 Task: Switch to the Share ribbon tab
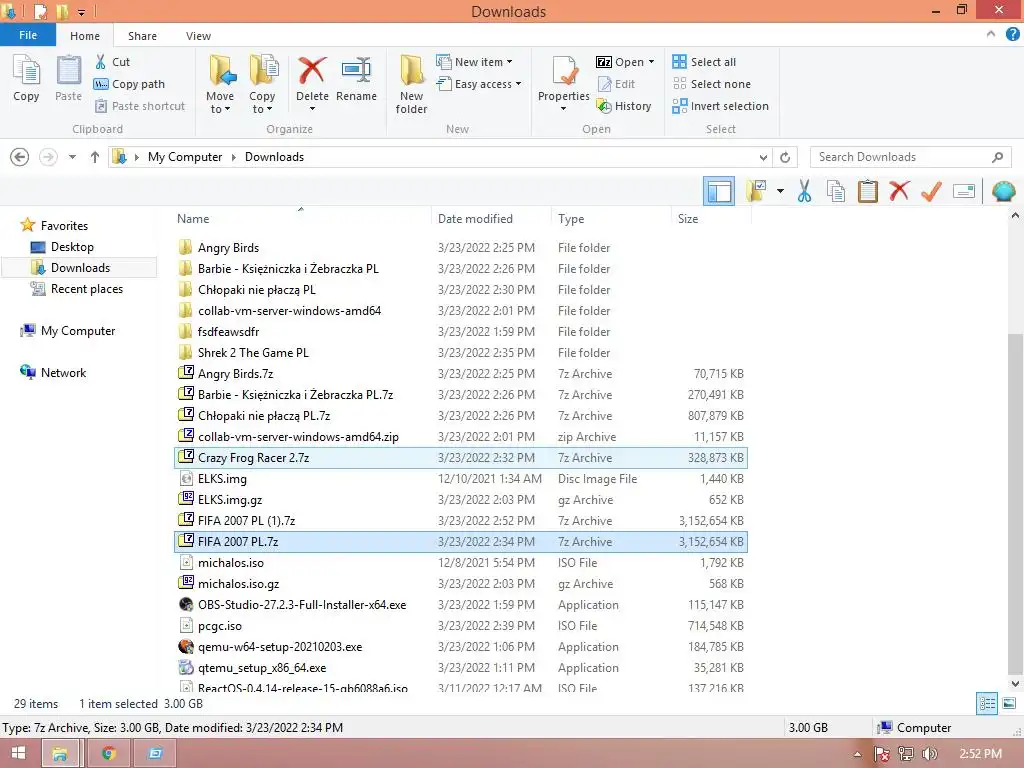(142, 36)
